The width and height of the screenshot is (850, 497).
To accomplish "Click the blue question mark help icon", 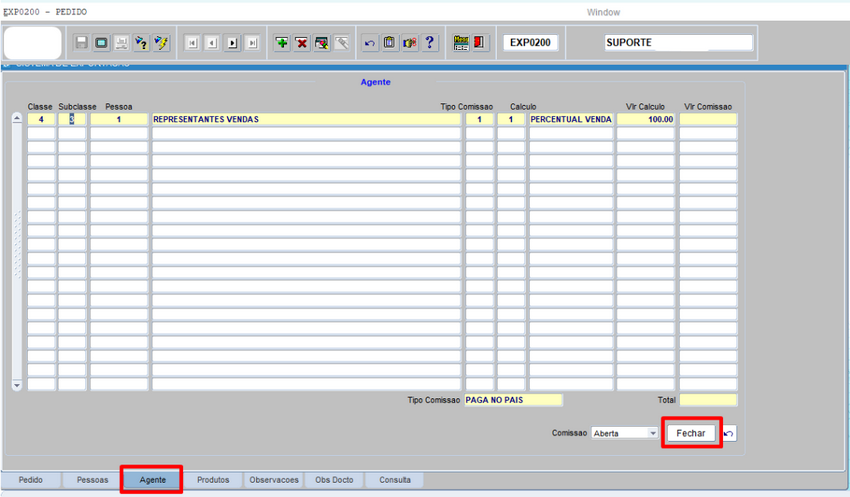I will [430, 43].
